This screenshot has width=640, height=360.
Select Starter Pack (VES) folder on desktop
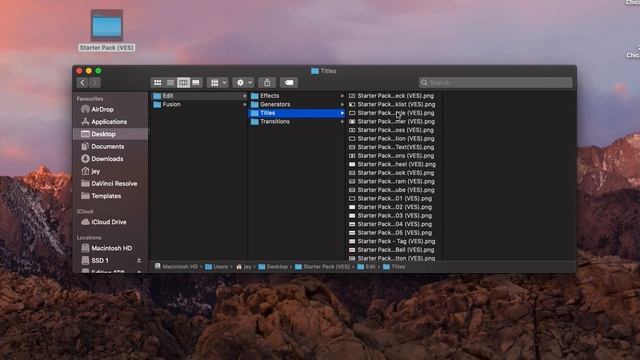tap(107, 31)
